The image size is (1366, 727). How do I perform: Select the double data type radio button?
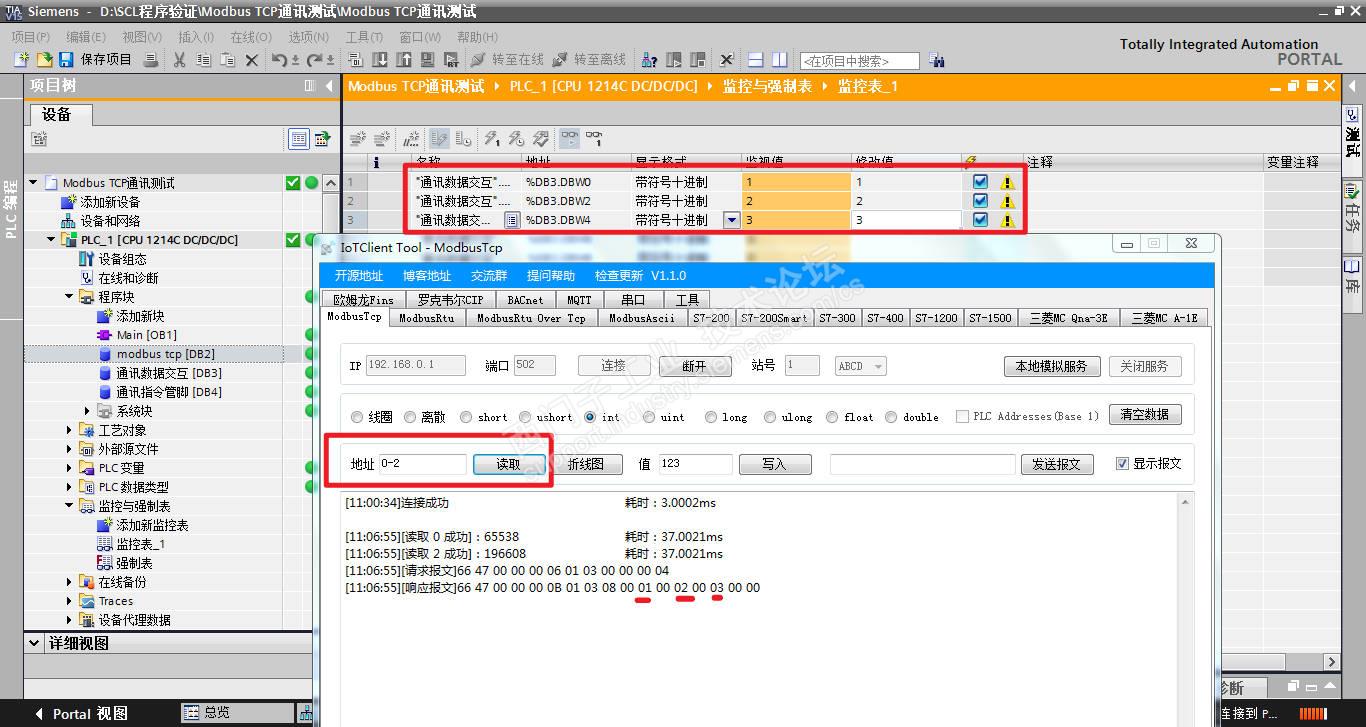[891, 417]
